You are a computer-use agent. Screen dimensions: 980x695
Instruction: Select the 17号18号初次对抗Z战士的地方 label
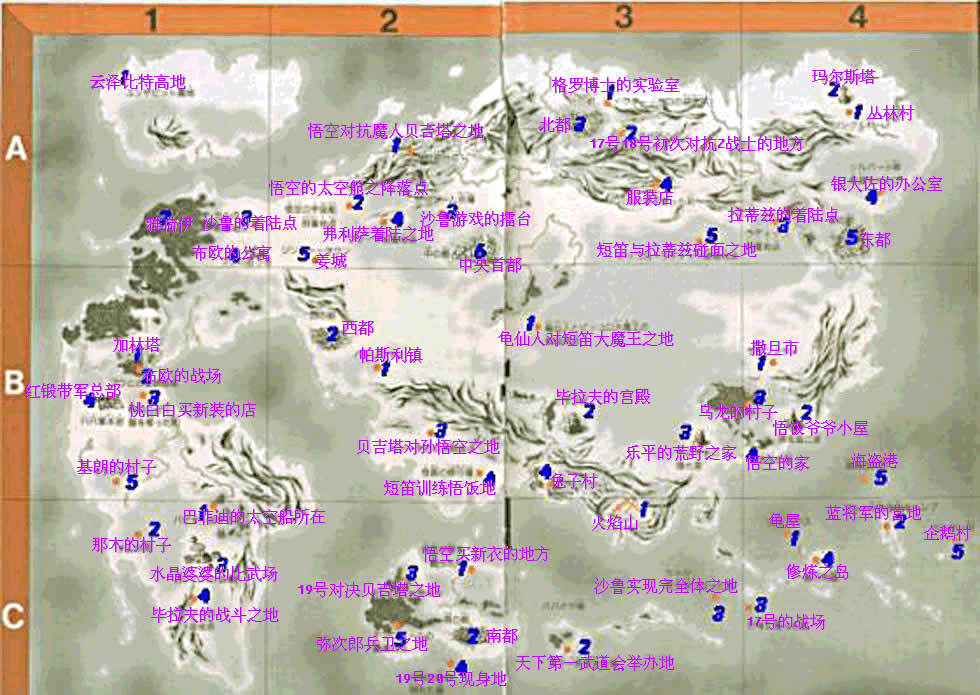click(697, 144)
